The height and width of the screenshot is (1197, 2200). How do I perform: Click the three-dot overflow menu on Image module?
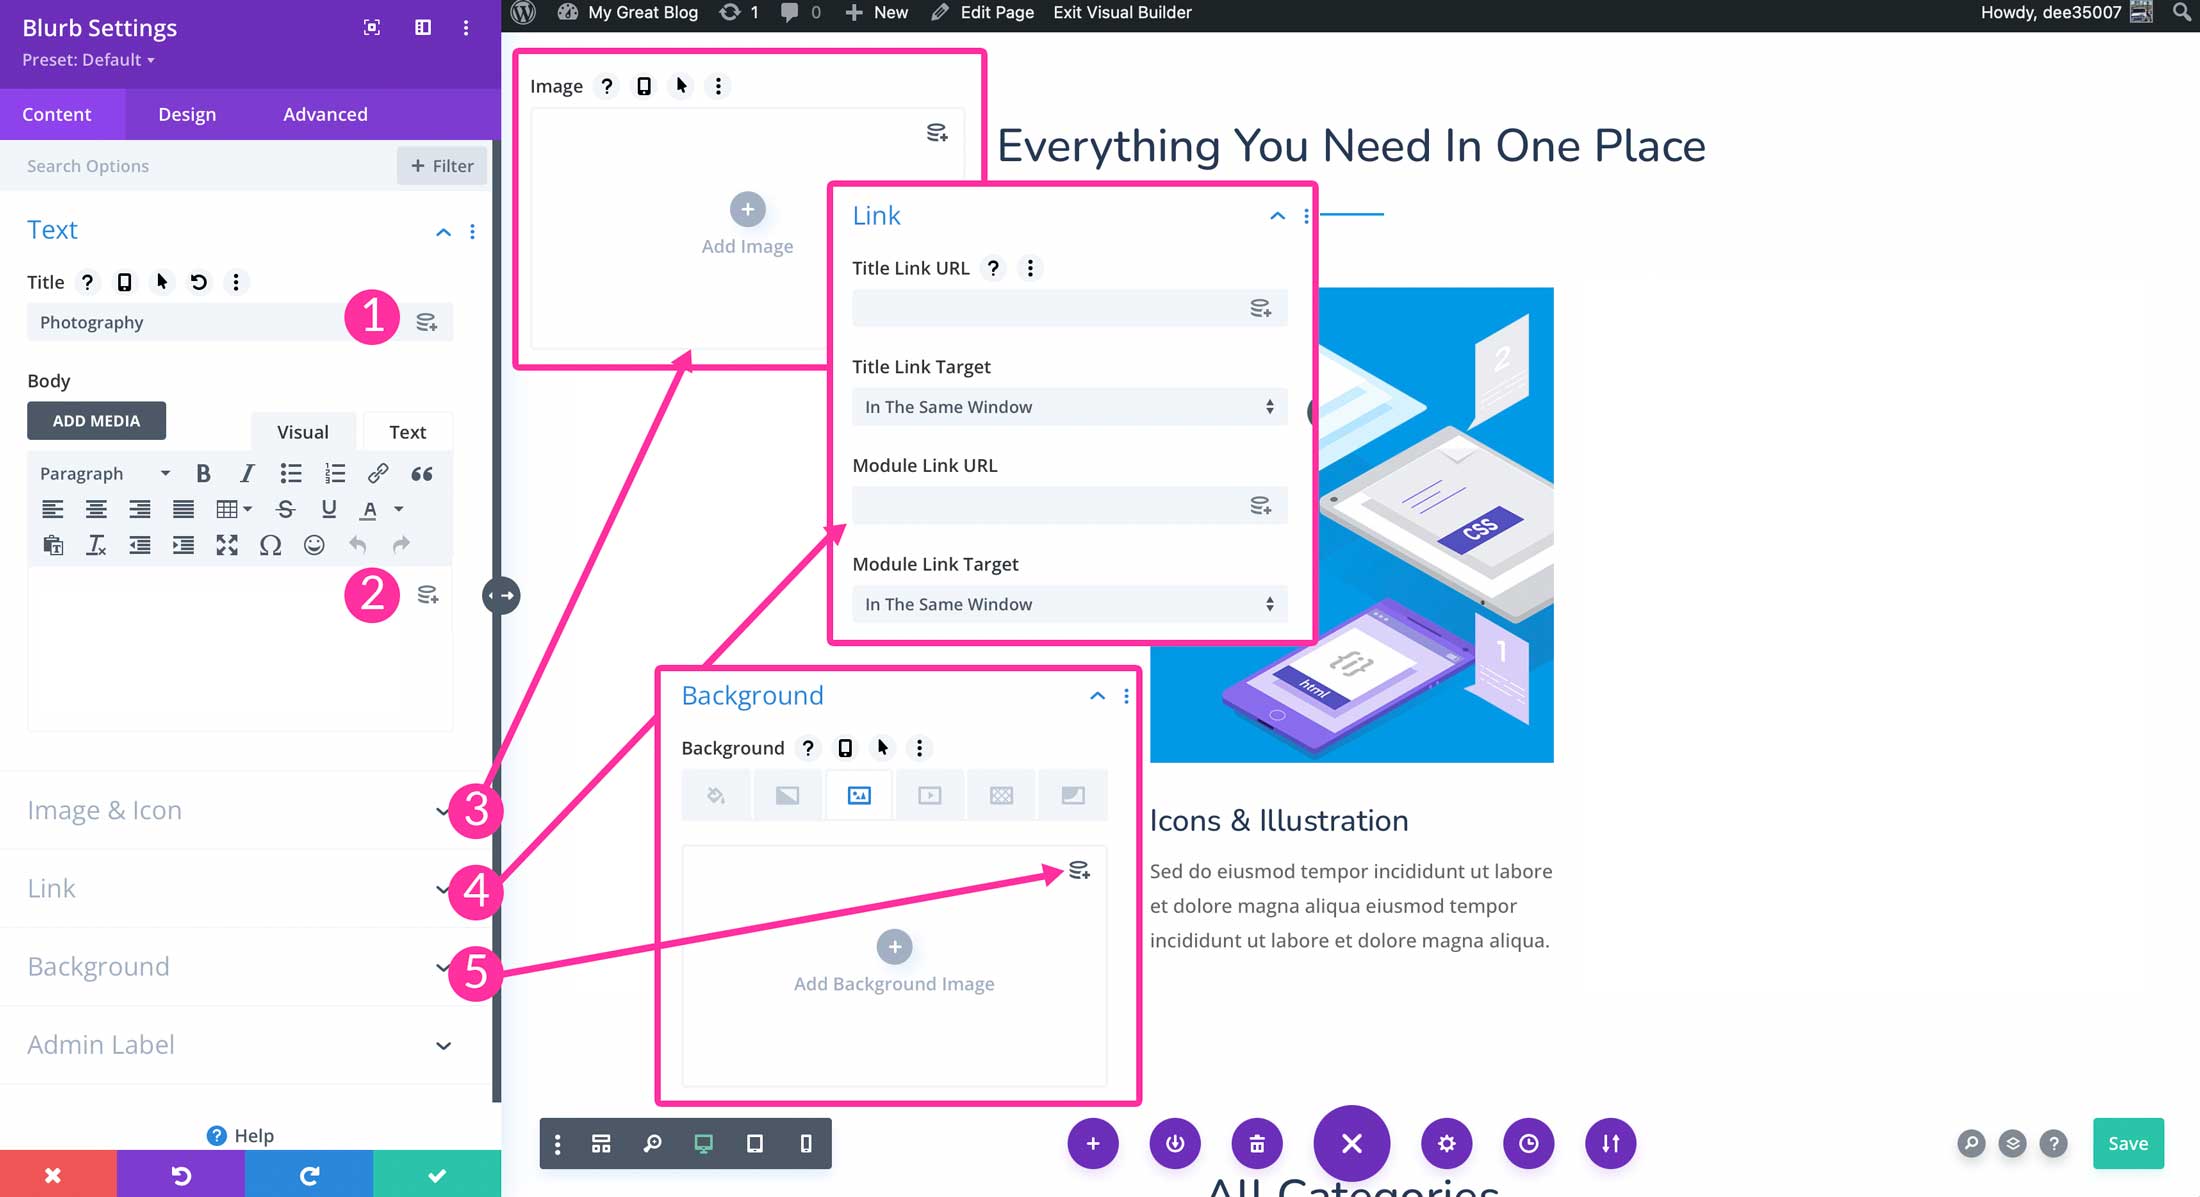(718, 84)
